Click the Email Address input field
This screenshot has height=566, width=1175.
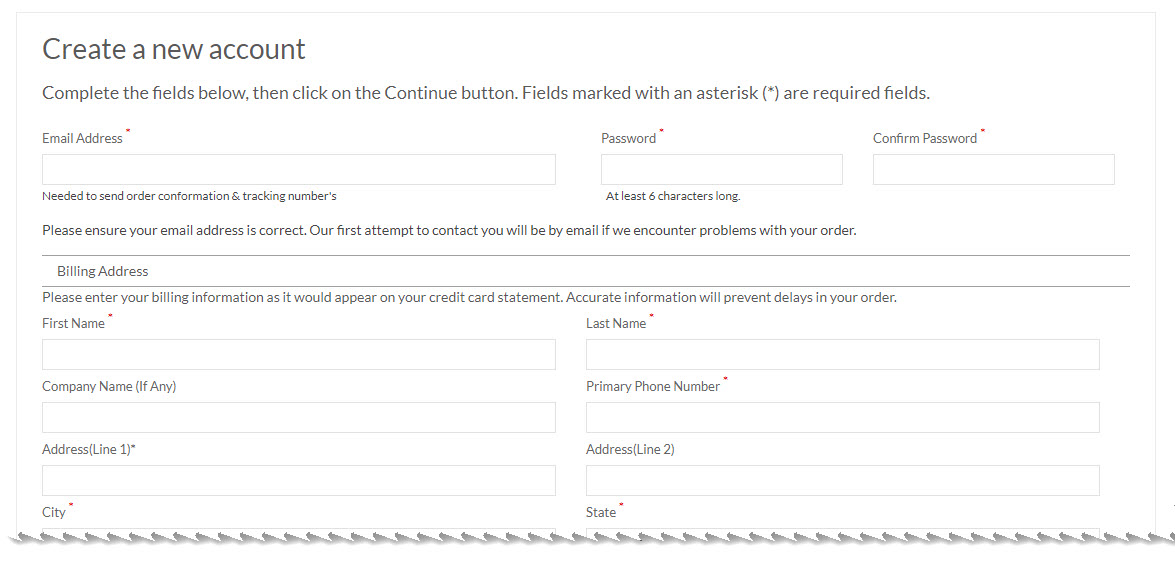(x=298, y=170)
